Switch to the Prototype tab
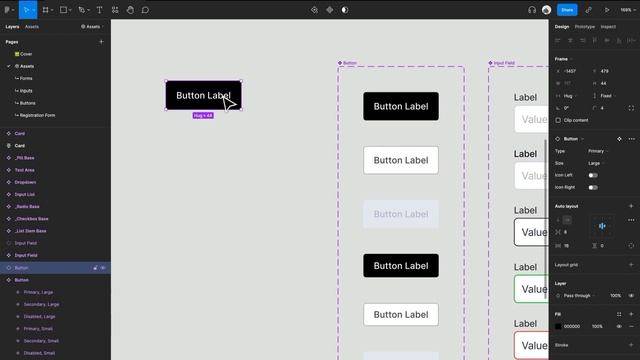The image size is (640, 360). [584, 27]
